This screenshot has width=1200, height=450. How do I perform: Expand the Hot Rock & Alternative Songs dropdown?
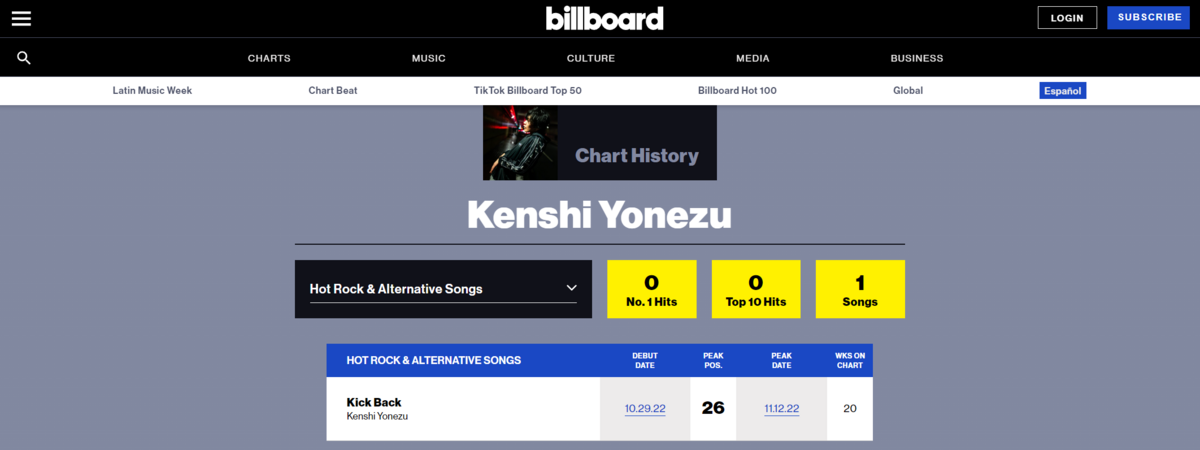point(444,289)
